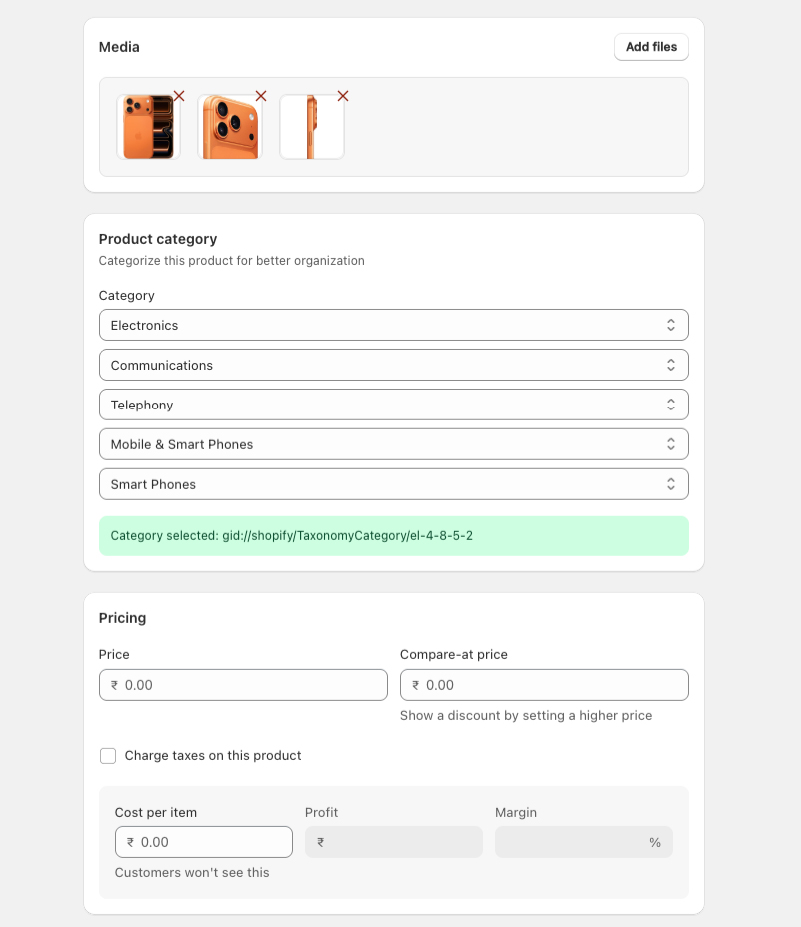Screen dimensions: 801x927
Task: Remove the third product image
Action: point(343,96)
